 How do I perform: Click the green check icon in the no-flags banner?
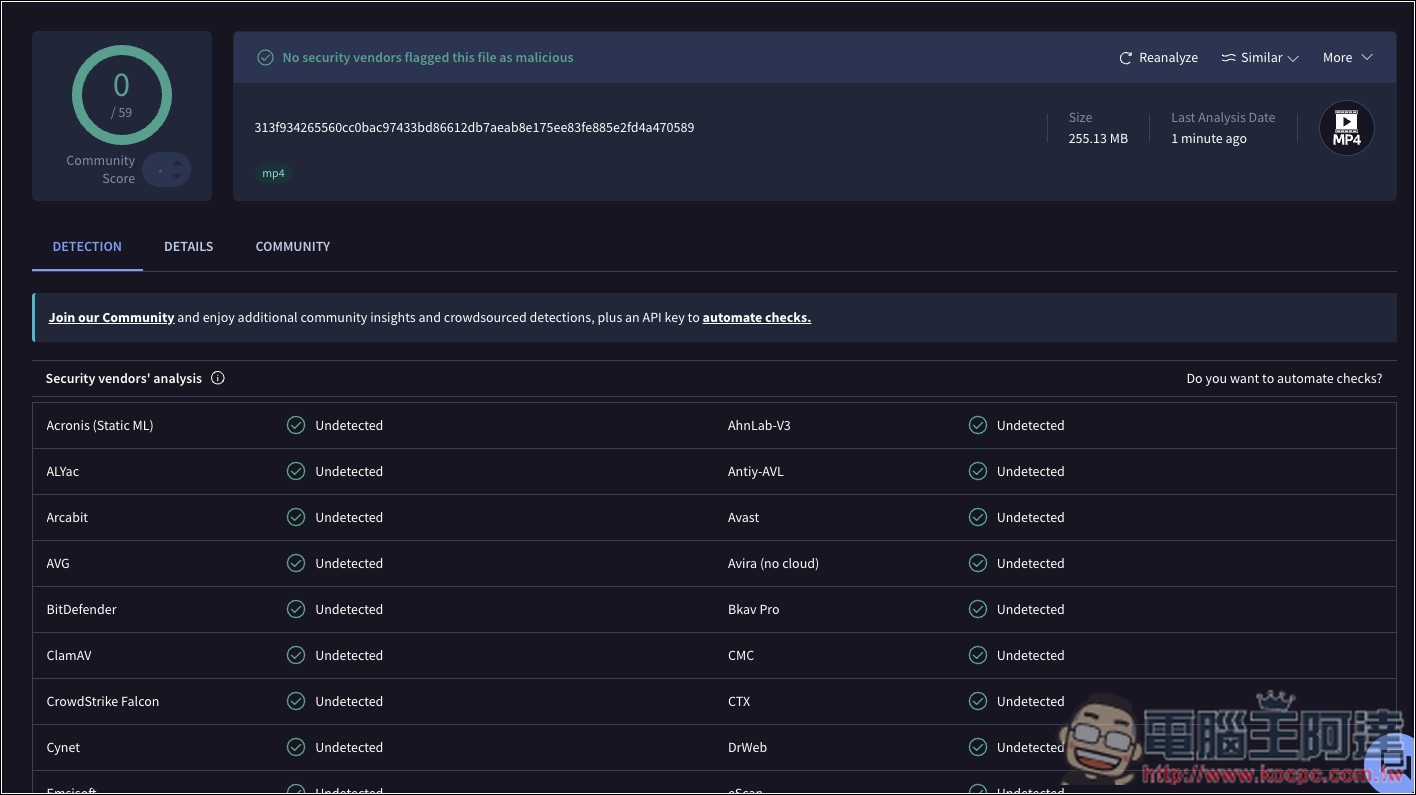[x=265, y=58]
